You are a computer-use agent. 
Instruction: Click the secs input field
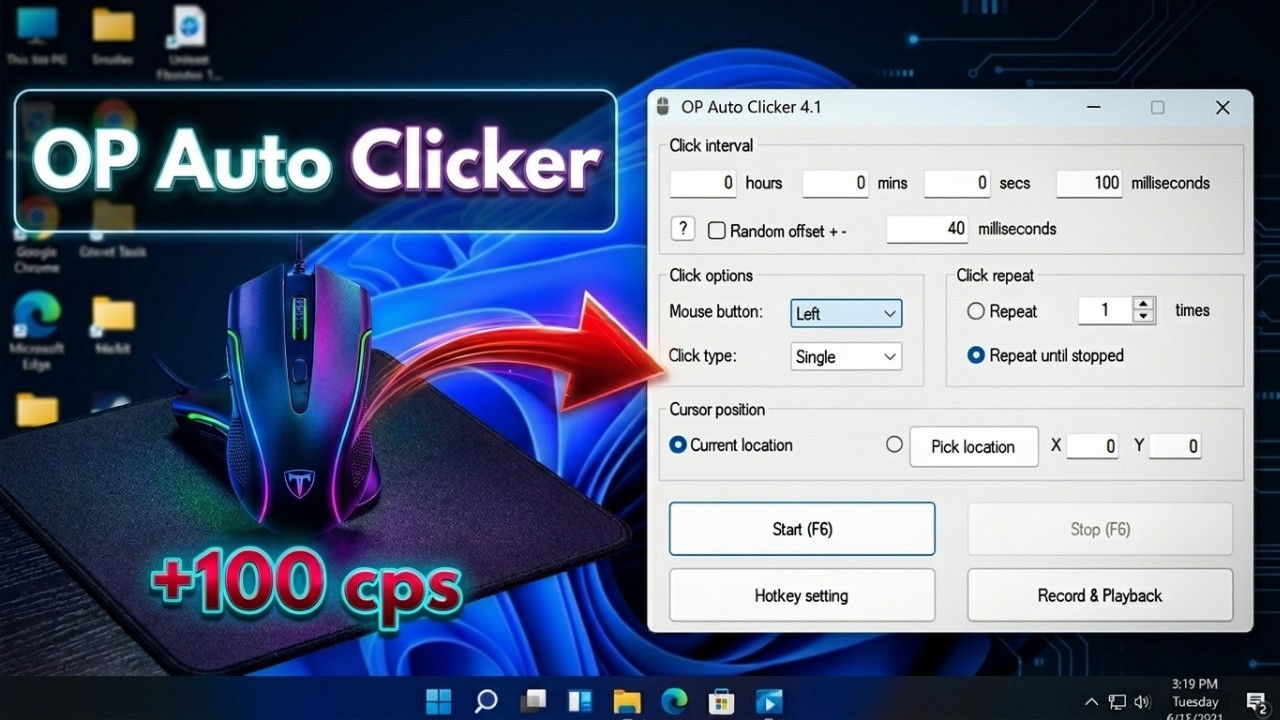[x=957, y=183]
